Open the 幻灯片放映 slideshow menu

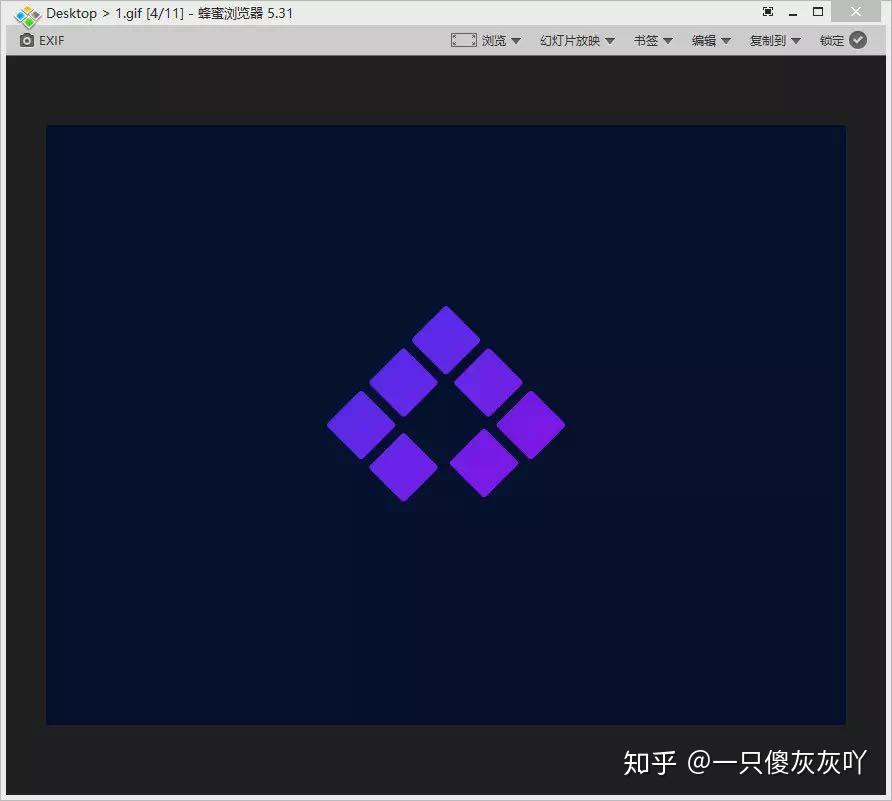point(577,40)
